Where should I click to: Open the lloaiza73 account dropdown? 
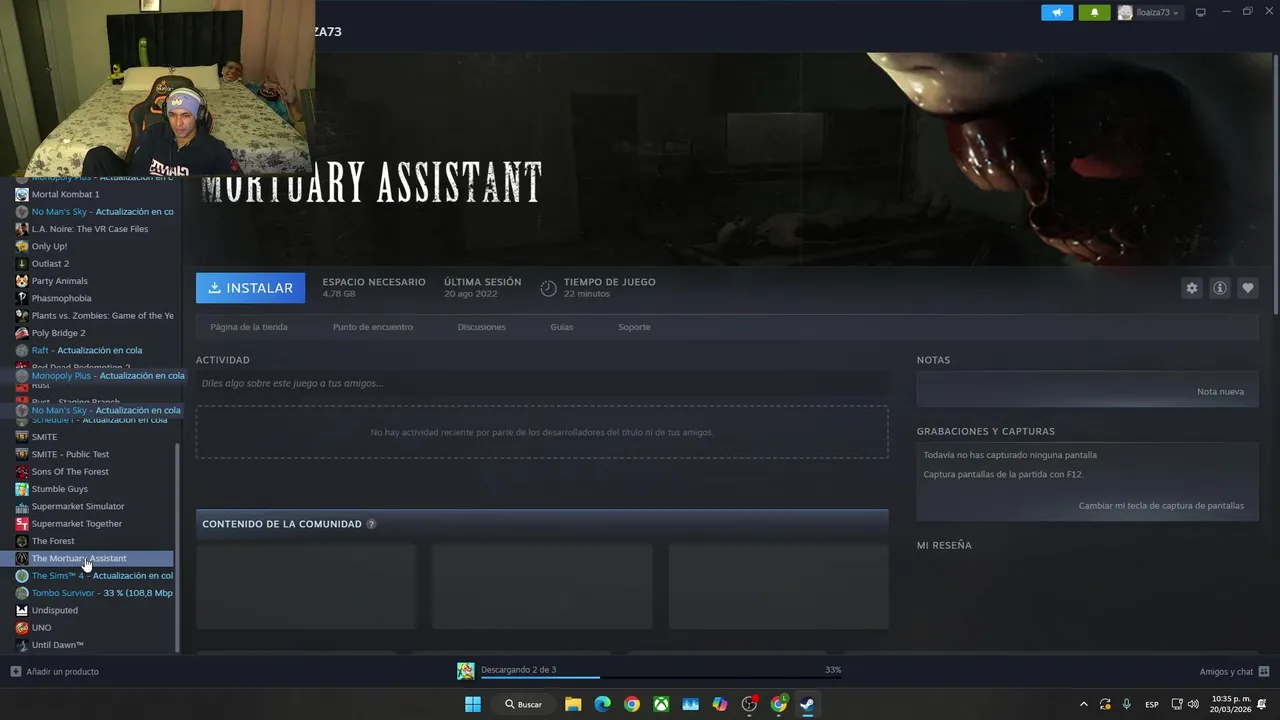pyautogui.click(x=1148, y=12)
